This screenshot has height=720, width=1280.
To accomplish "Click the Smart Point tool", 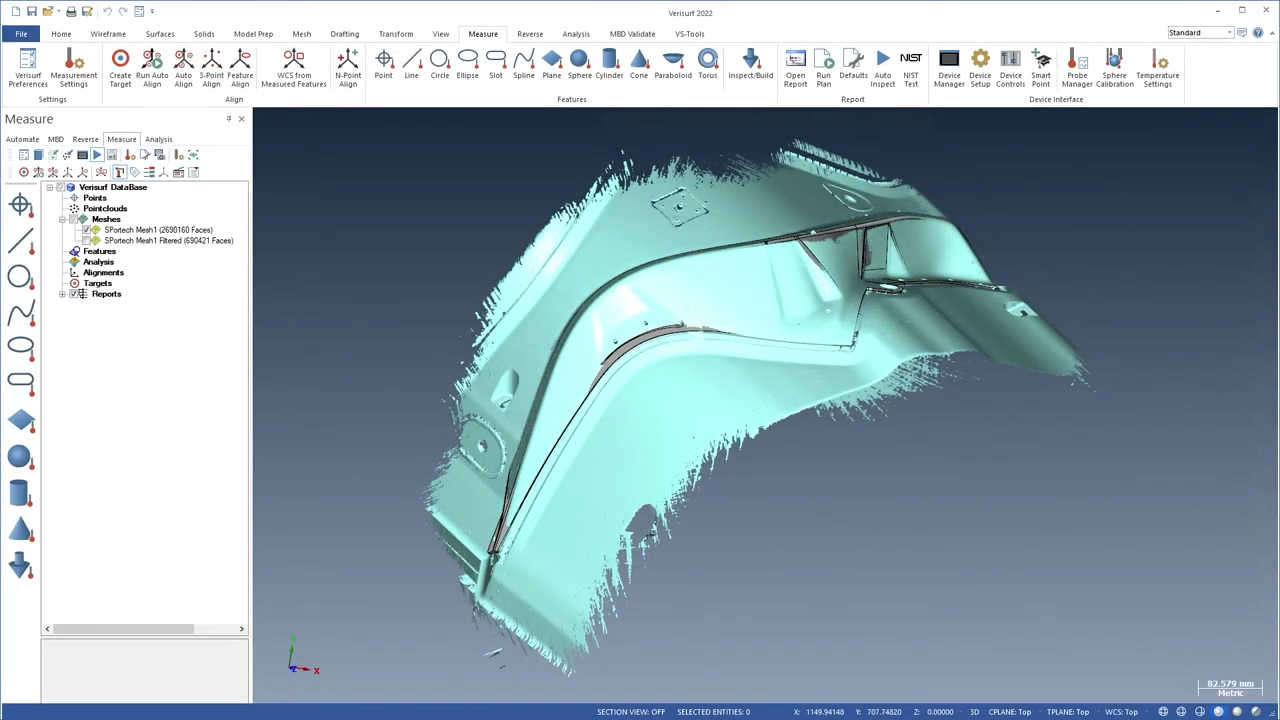I will [1041, 68].
